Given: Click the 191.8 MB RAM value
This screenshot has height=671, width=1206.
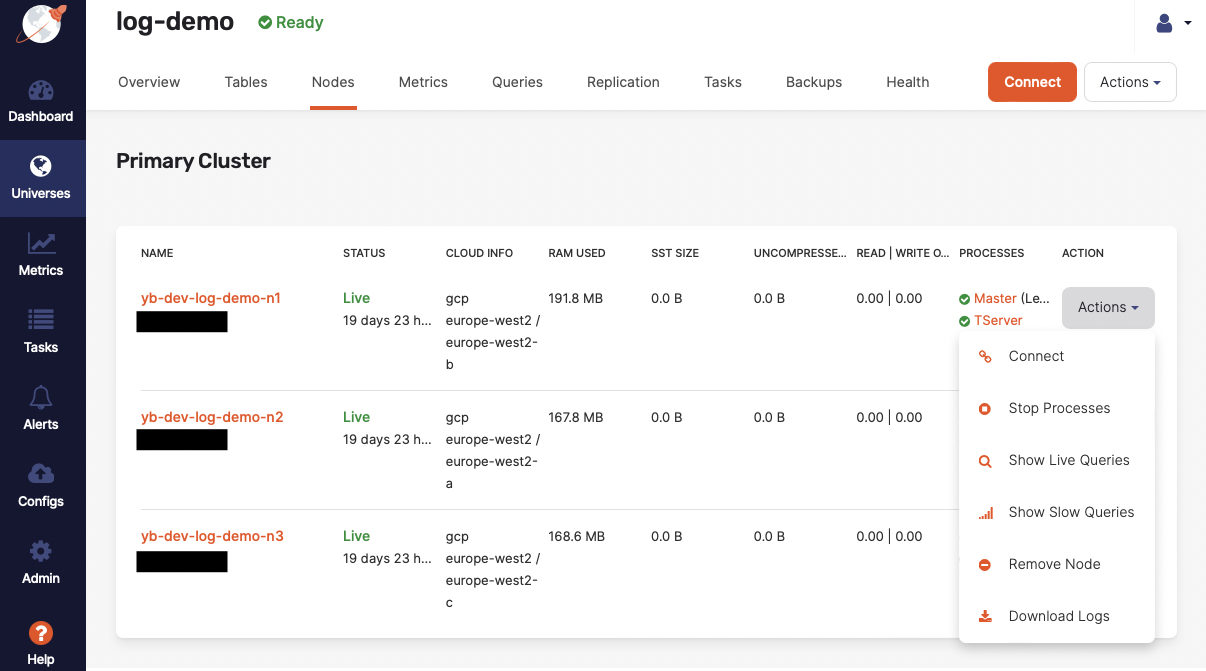Looking at the screenshot, I should [x=577, y=298].
